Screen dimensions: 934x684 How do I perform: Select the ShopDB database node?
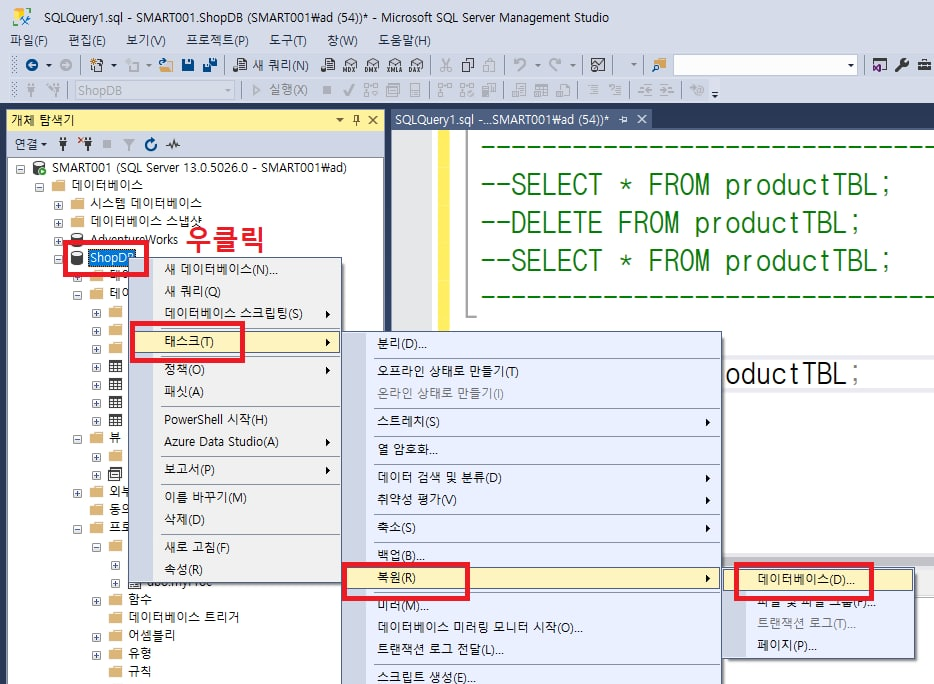tap(111, 257)
